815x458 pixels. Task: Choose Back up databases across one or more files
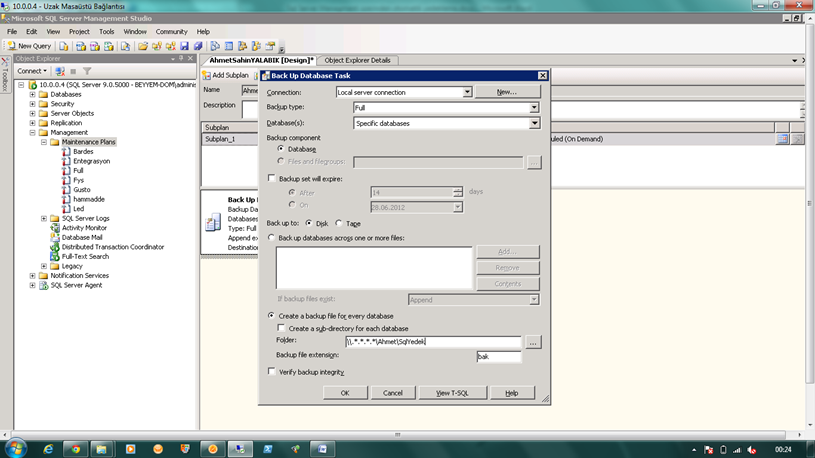(271, 238)
